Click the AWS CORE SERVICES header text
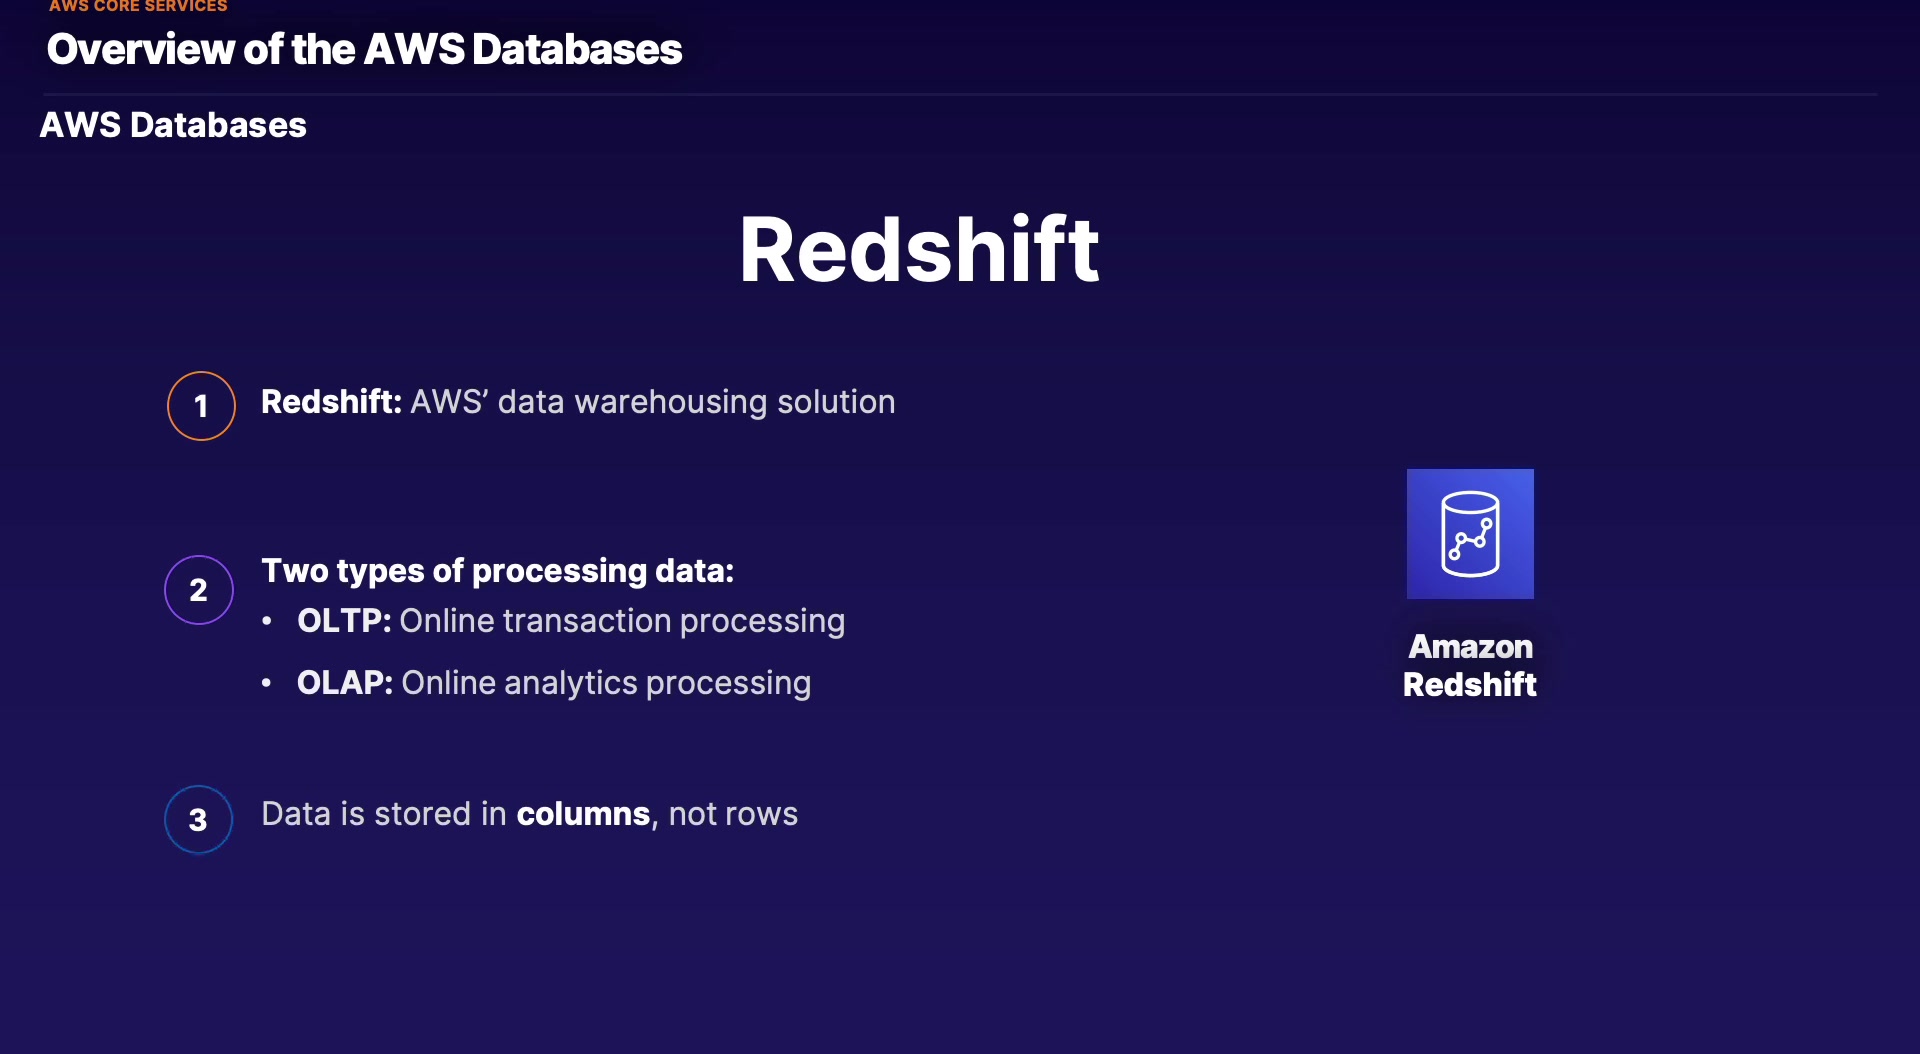 pyautogui.click(x=138, y=6)
